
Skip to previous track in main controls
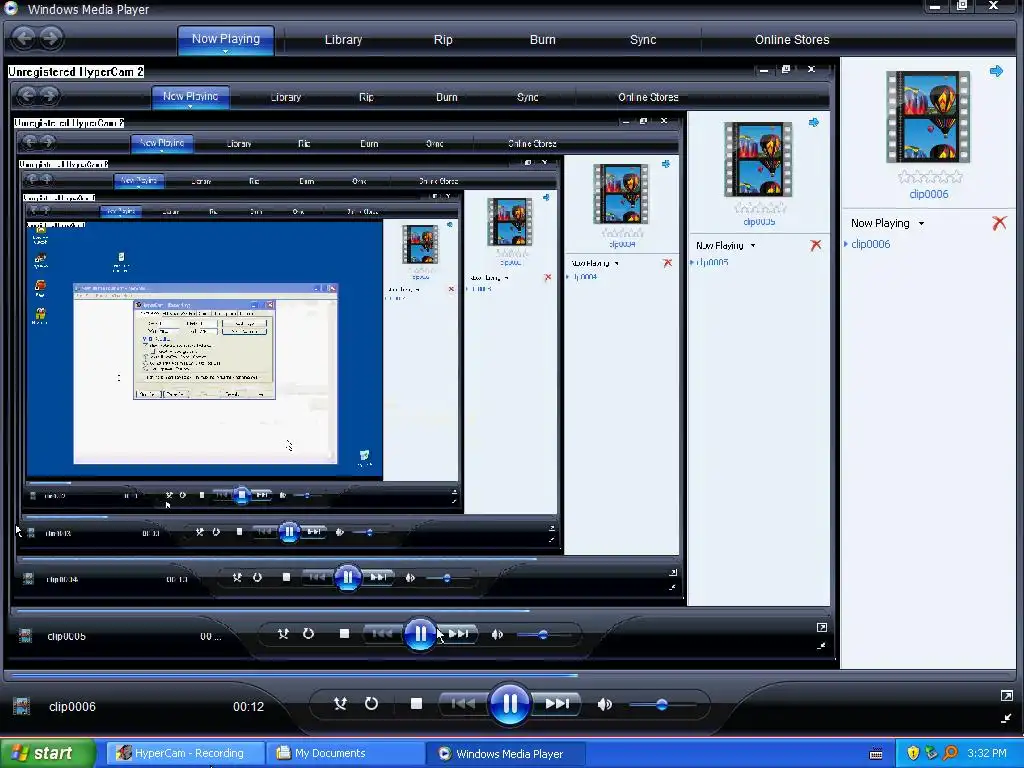coord(464,703)
